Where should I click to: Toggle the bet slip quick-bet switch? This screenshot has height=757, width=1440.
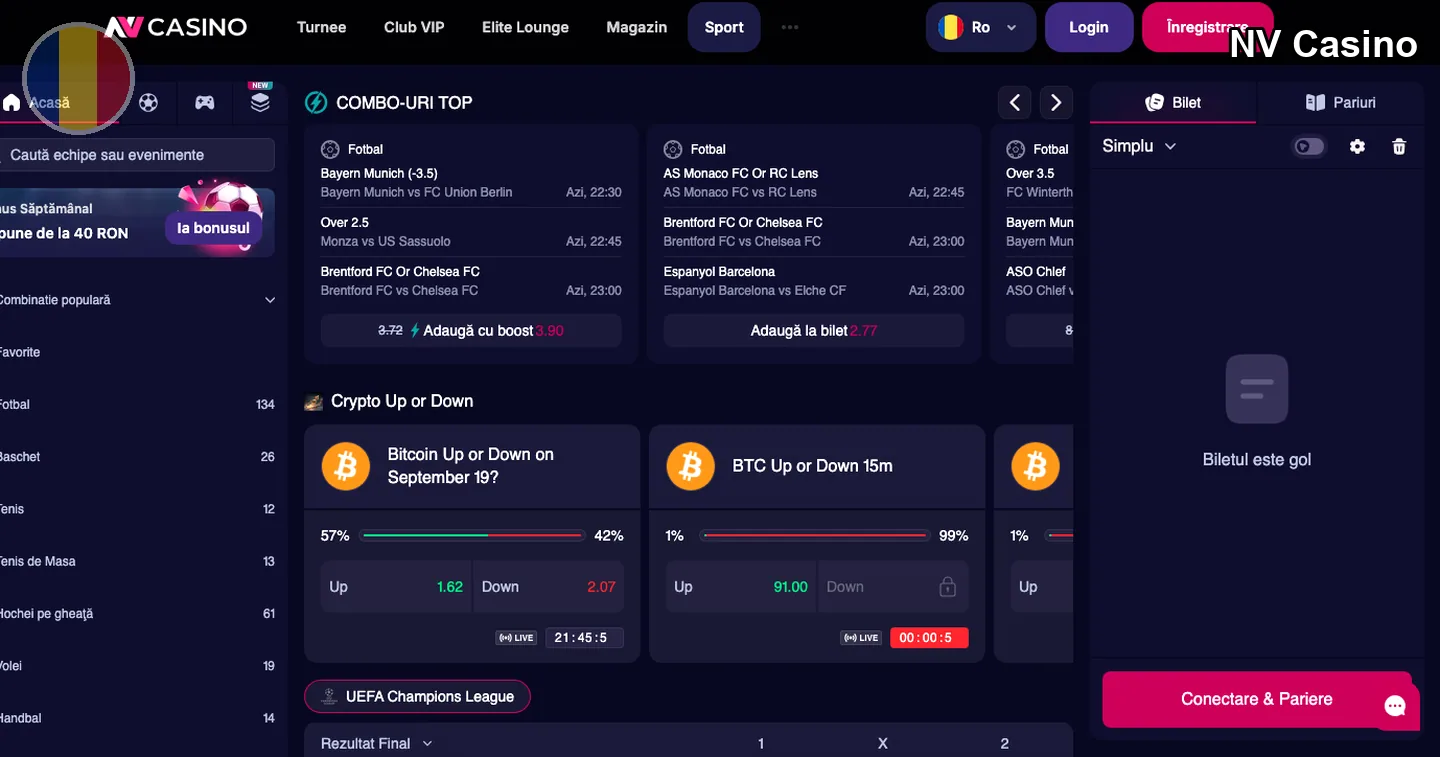coord(1309,147)
